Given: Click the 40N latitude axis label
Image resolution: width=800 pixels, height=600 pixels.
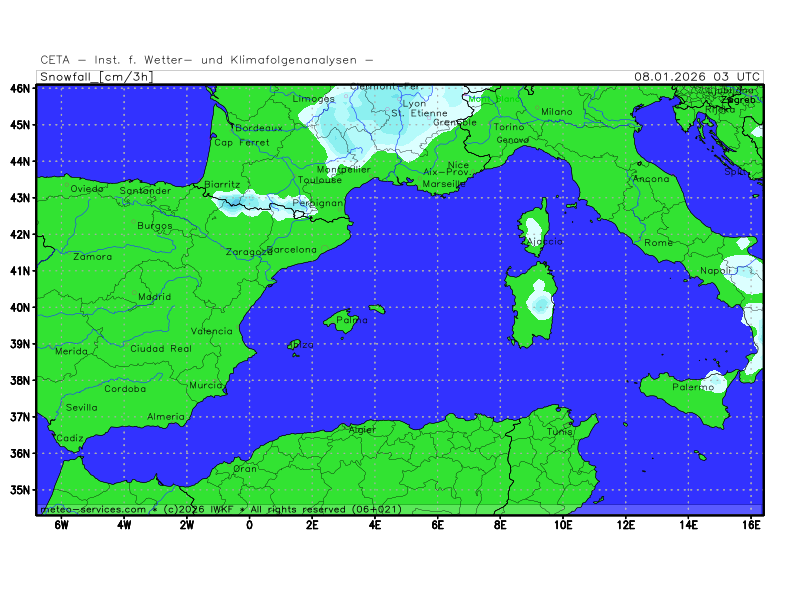Looking at the screenshot, I should click(20, 307).
